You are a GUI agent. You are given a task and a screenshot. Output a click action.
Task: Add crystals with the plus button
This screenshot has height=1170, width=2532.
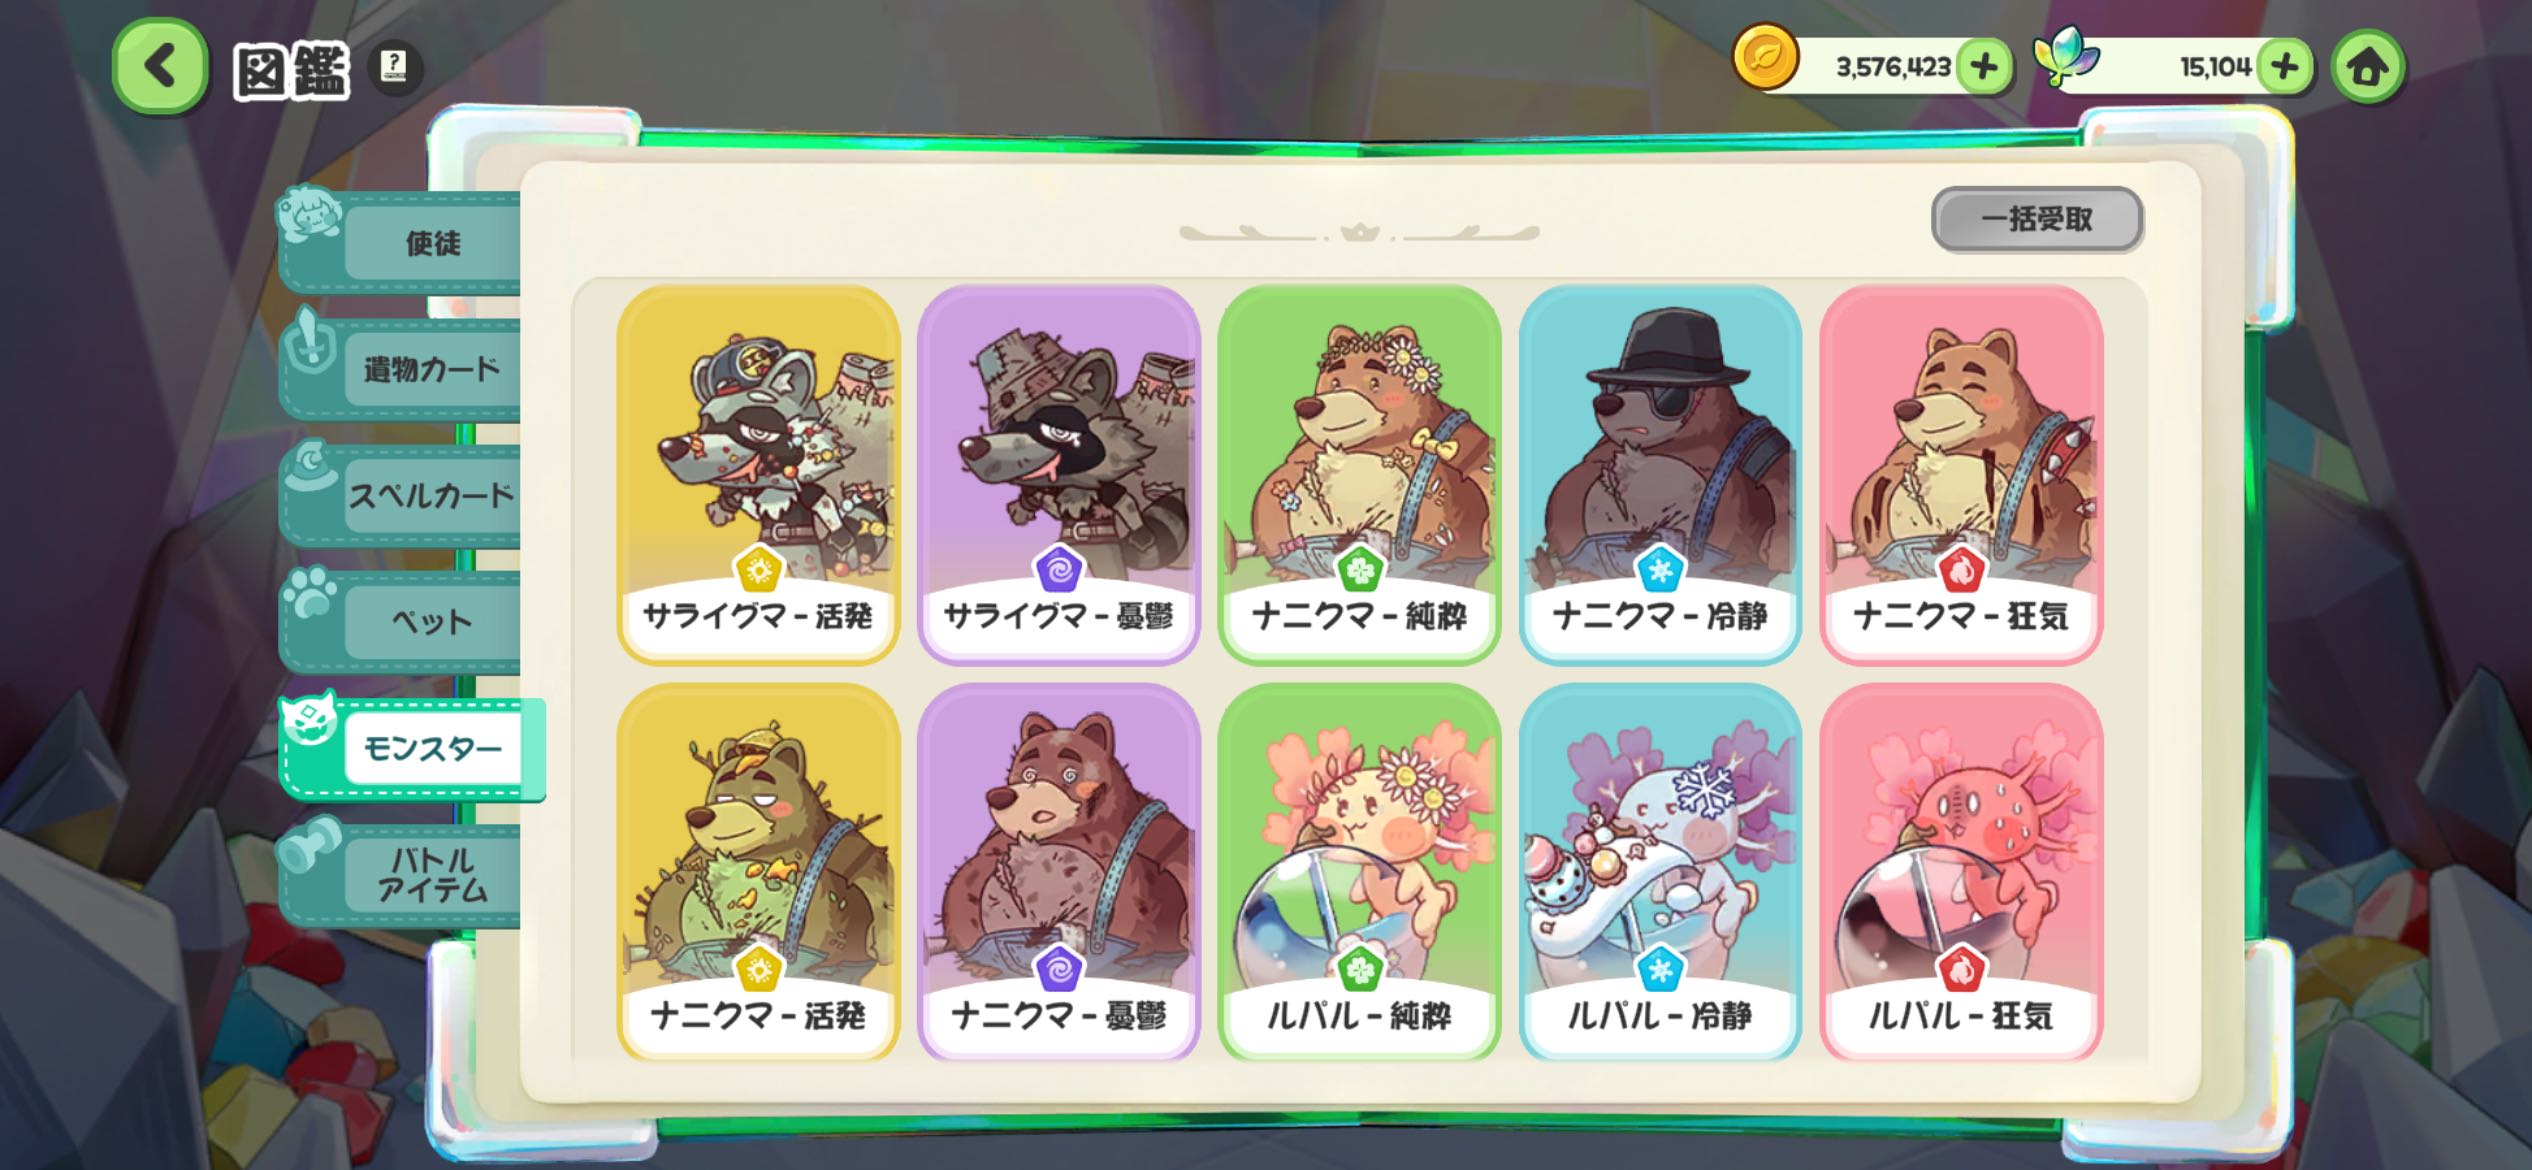point(2284,67)
